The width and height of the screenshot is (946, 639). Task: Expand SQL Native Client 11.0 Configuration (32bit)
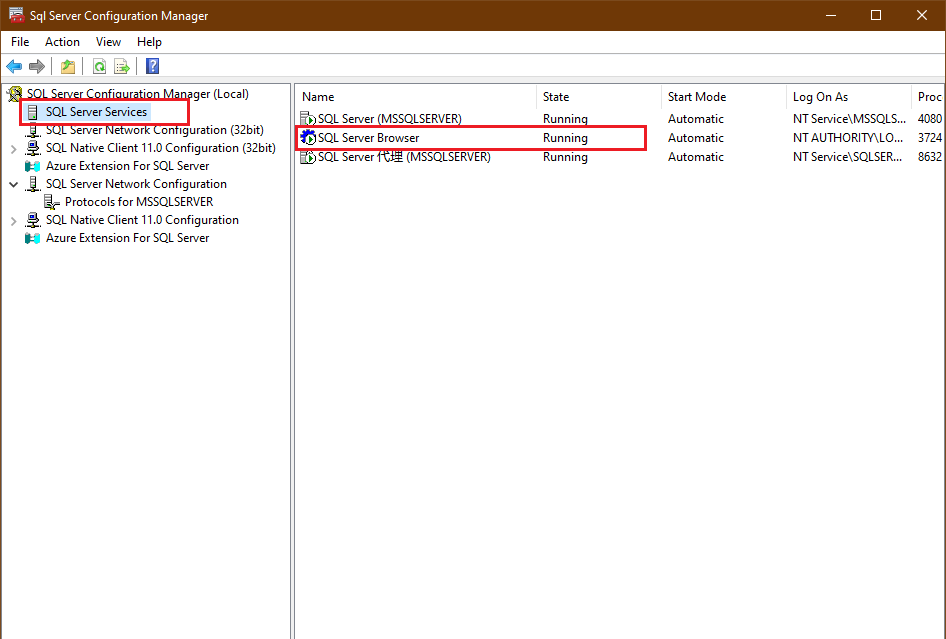13,148
